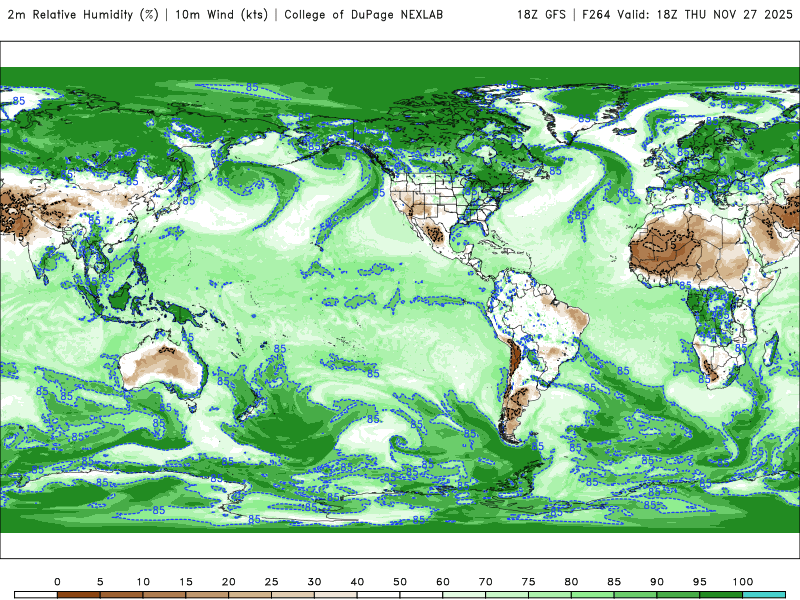Select the legend label '90'
The width and height of the screenshot is (800, 600).
click(657, 582)
